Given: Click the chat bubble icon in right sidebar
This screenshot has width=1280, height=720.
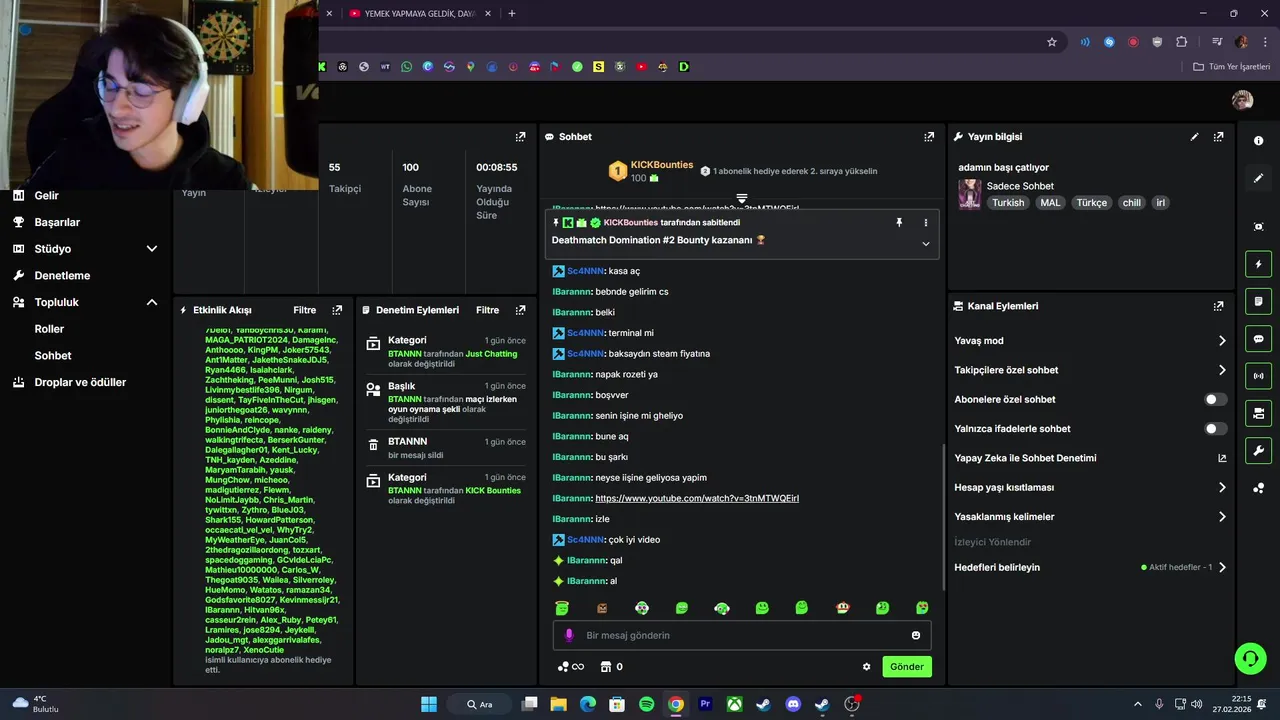Looking at the screenshot, I should [1259, 339].
